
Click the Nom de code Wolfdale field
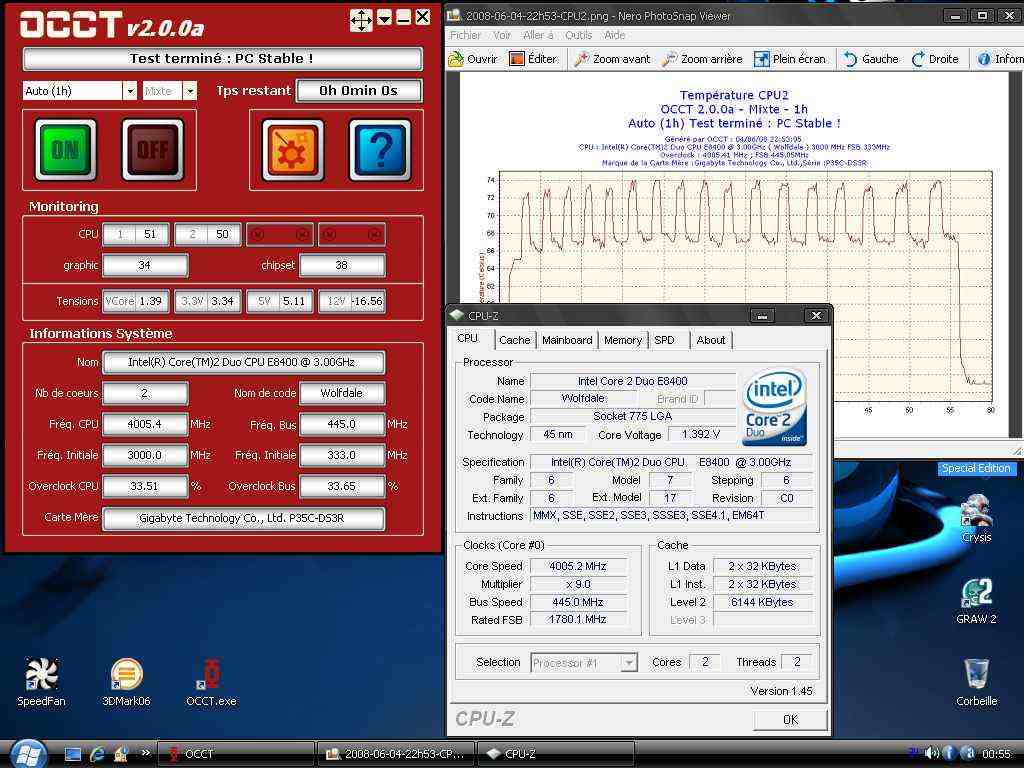tap(342, 393)
